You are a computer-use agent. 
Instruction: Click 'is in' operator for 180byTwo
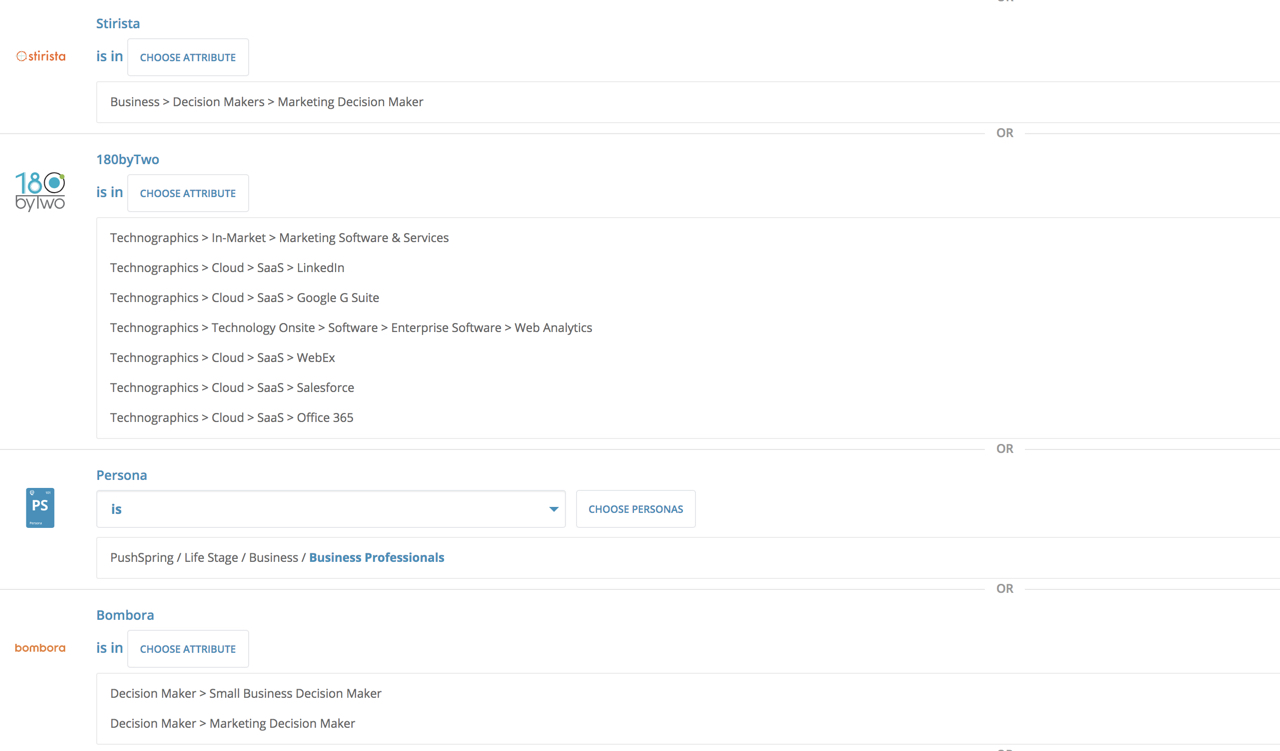(x=110, y=193)
